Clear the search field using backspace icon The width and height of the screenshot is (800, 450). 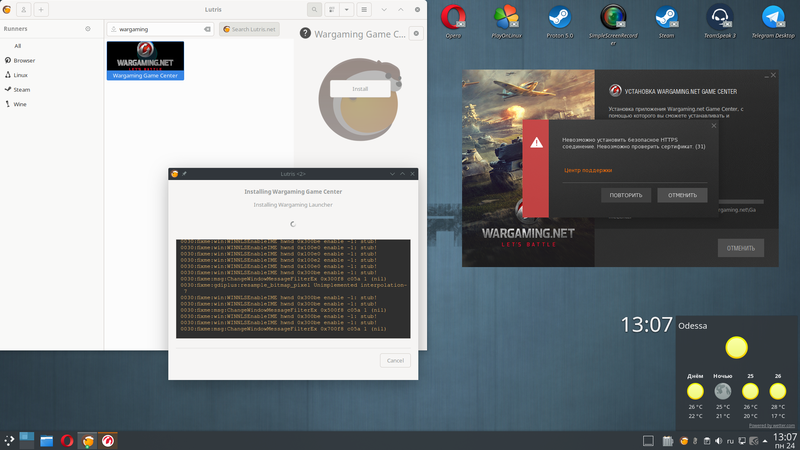pyautogui.click(x=207, y=29)
